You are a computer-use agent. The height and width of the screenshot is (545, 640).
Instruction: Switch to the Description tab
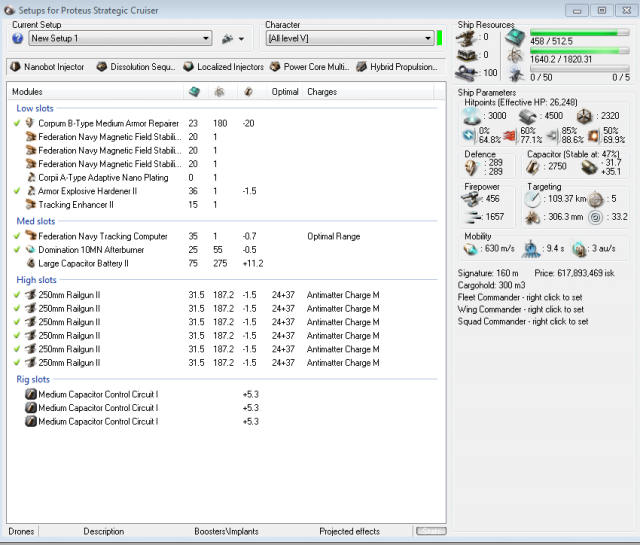tap(104, 531)
